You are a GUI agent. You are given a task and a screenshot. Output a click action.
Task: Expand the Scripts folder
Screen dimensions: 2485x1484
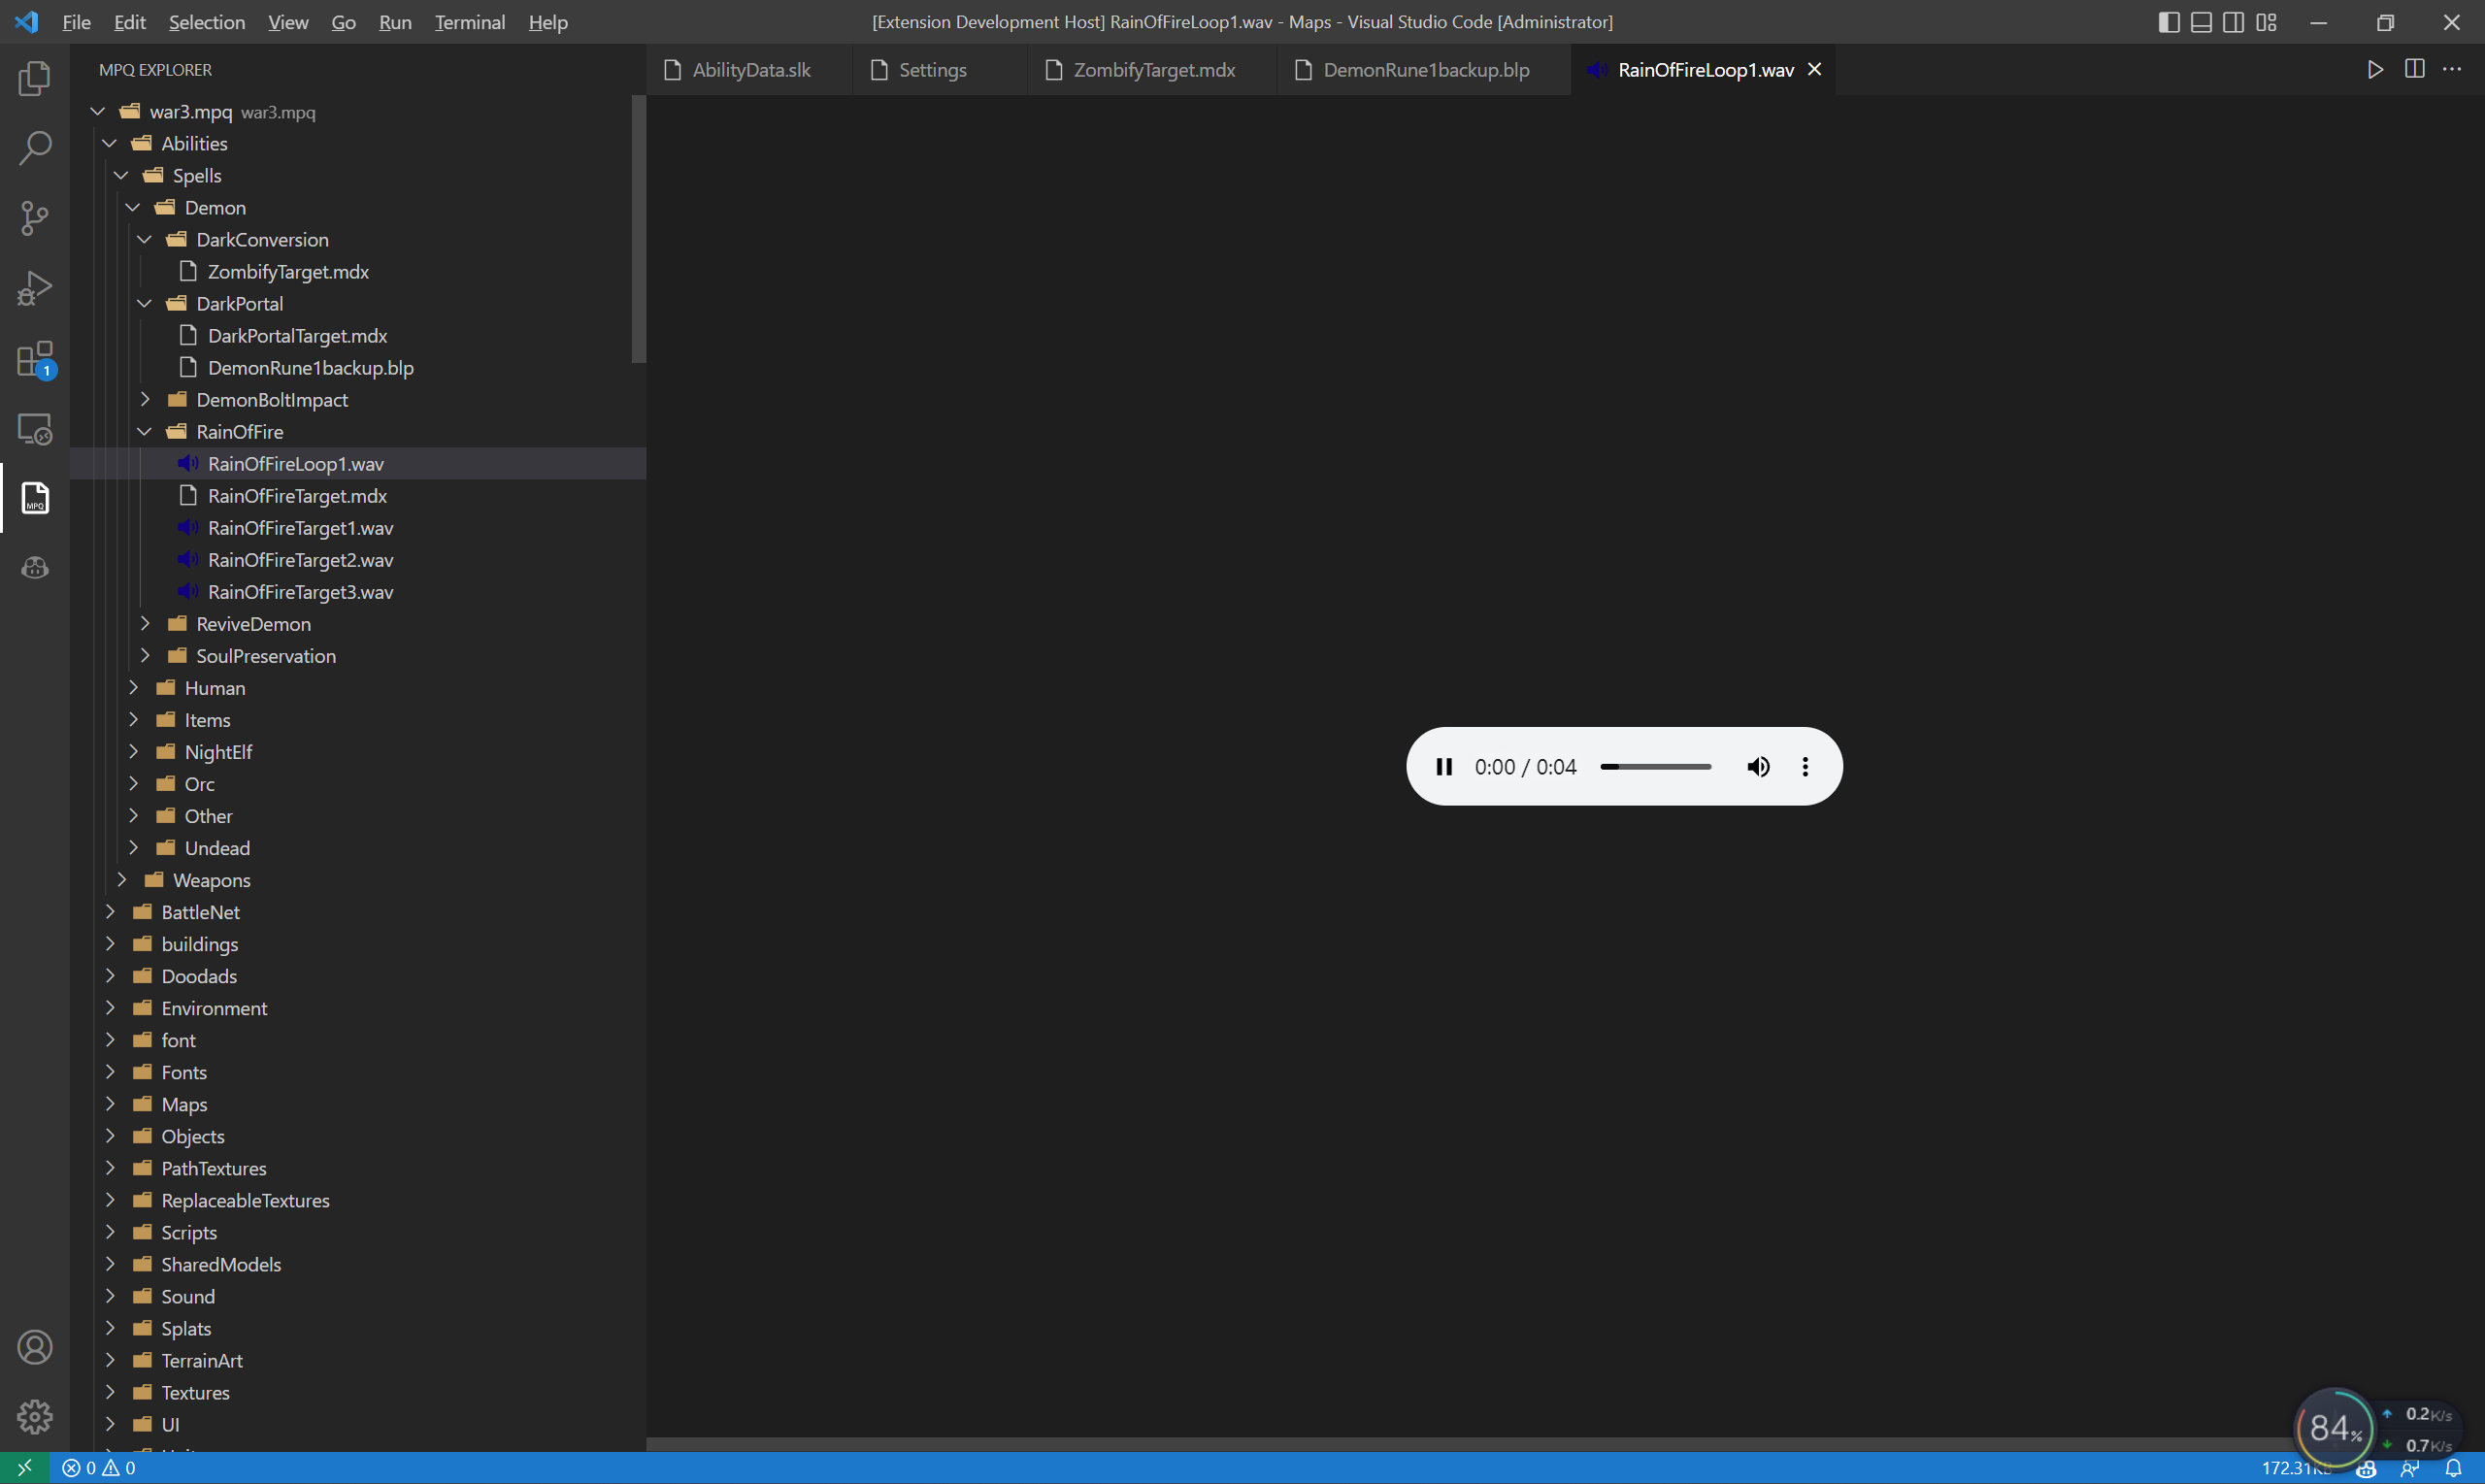(110, 1231)
